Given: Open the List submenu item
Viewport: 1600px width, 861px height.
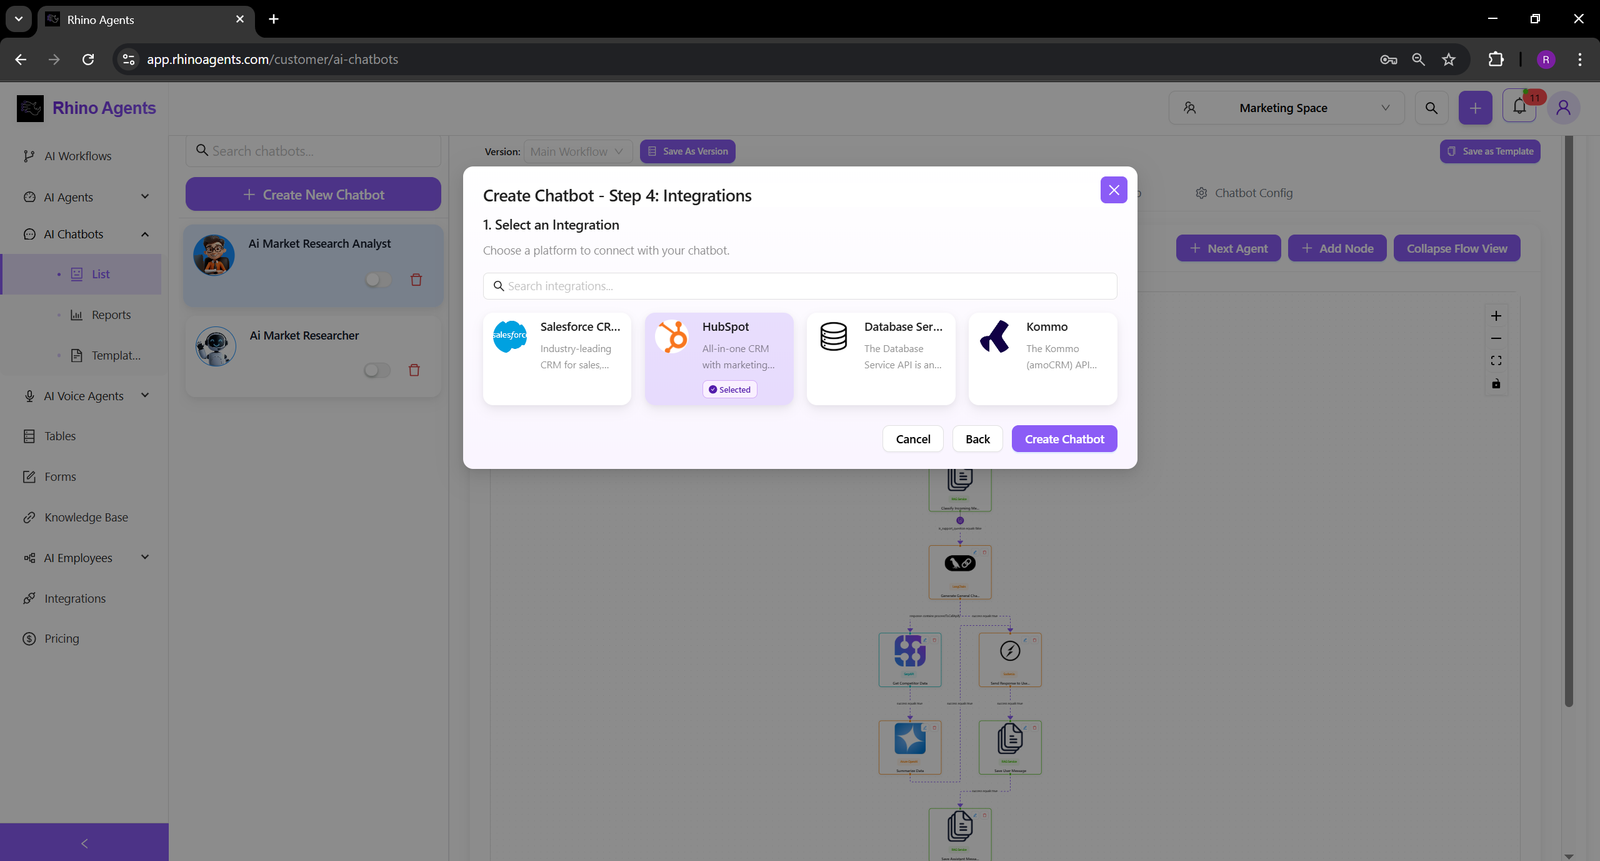Looking at the screenshot, I should [x=100, y=274].
